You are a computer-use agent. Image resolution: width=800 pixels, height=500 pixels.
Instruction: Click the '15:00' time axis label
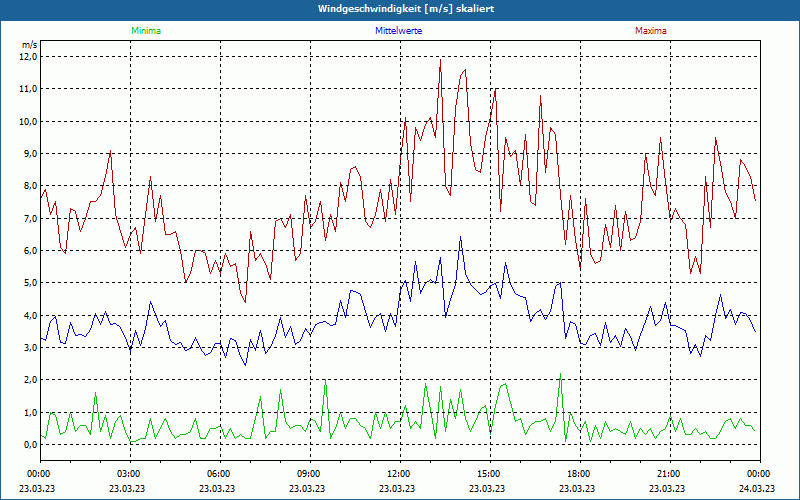[490, 474]
